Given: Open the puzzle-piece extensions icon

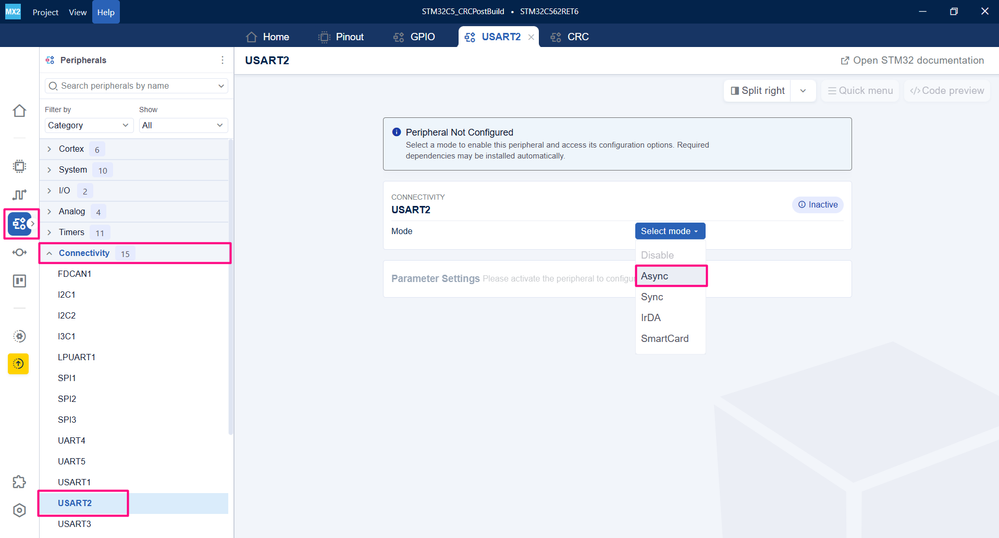Looking at the screenshot, I should [x=19, y=482].
